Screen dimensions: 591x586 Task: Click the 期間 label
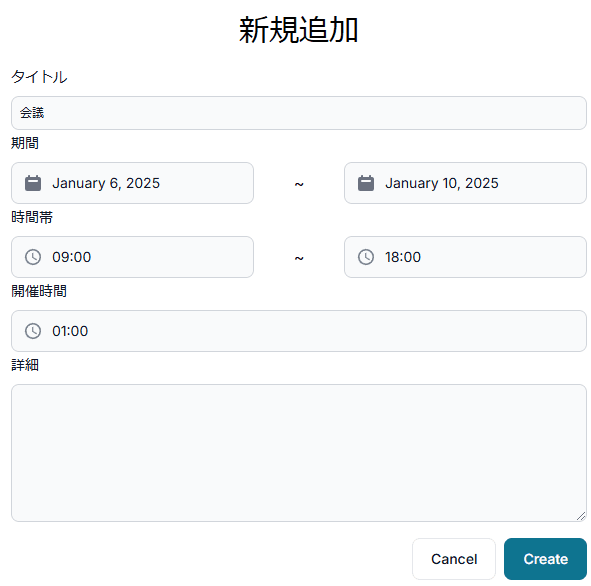(x=25, y=143)
